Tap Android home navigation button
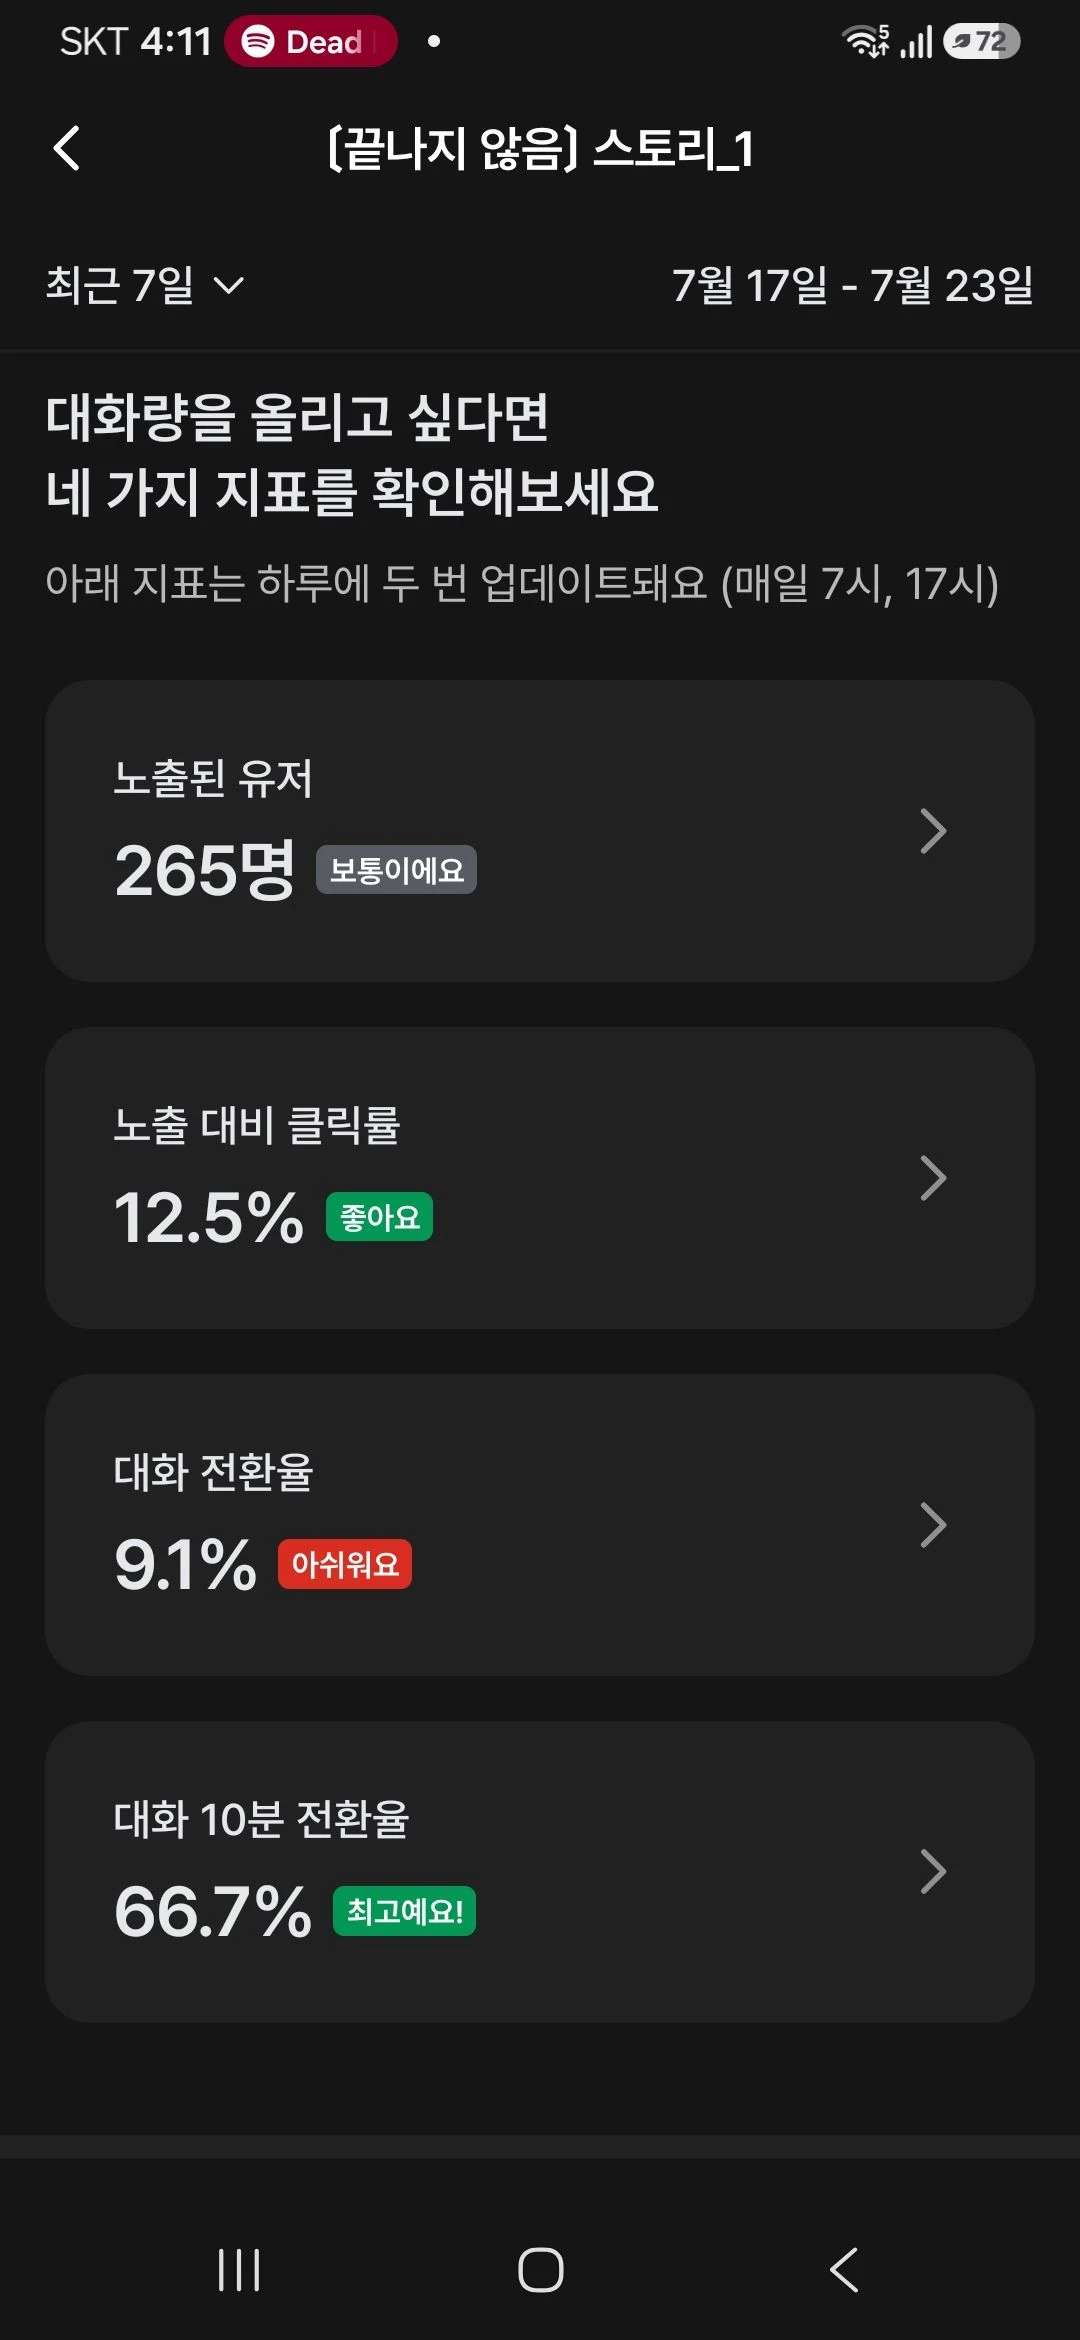Image resolution: width=1080 pixels, height=2340 pixels. click(540, 2269)
